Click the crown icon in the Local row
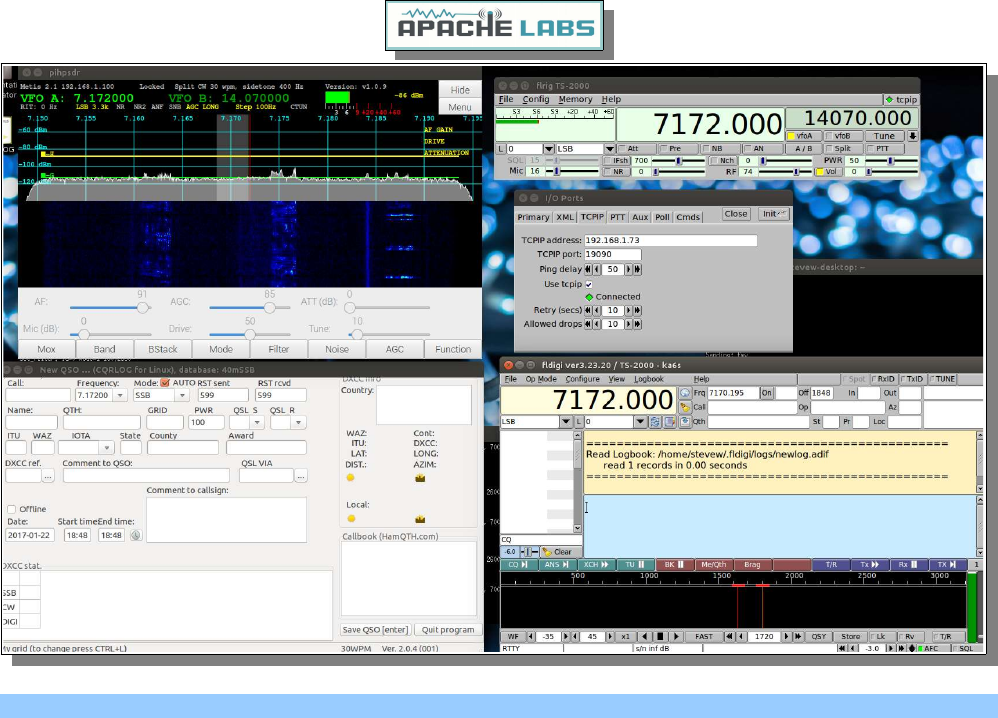Image resolution: width=998 pixels, height=718 pixels. tap(420, 519)
